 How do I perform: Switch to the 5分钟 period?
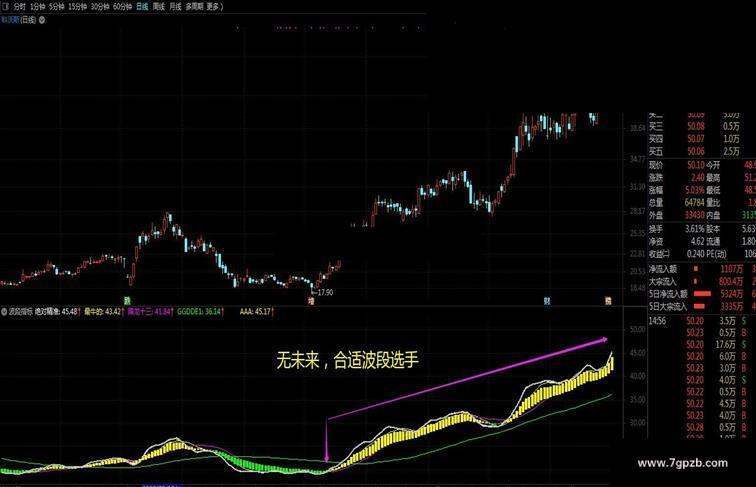(x=57, y=7)
